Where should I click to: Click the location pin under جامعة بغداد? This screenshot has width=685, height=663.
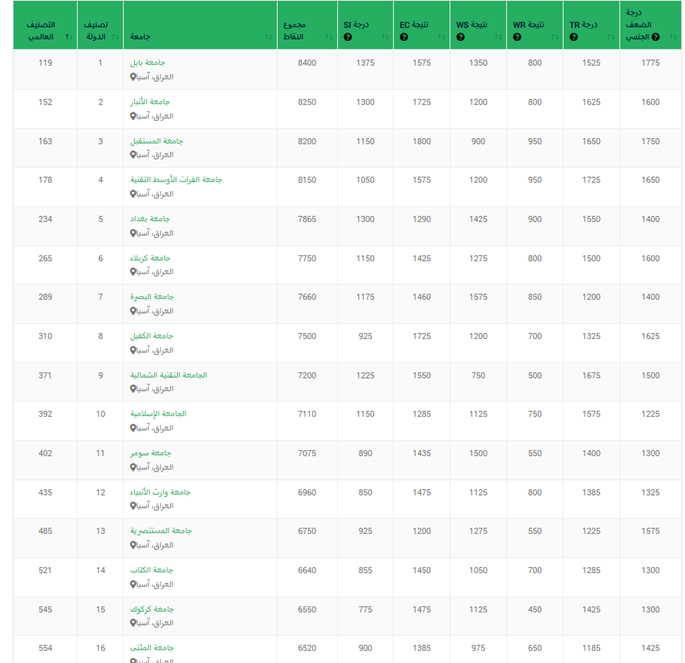click(133, 233)
